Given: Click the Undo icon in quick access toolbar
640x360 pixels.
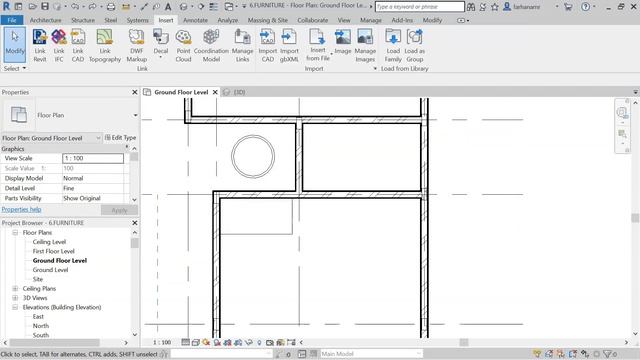Looking at the screenshot, I should (75, 7).
